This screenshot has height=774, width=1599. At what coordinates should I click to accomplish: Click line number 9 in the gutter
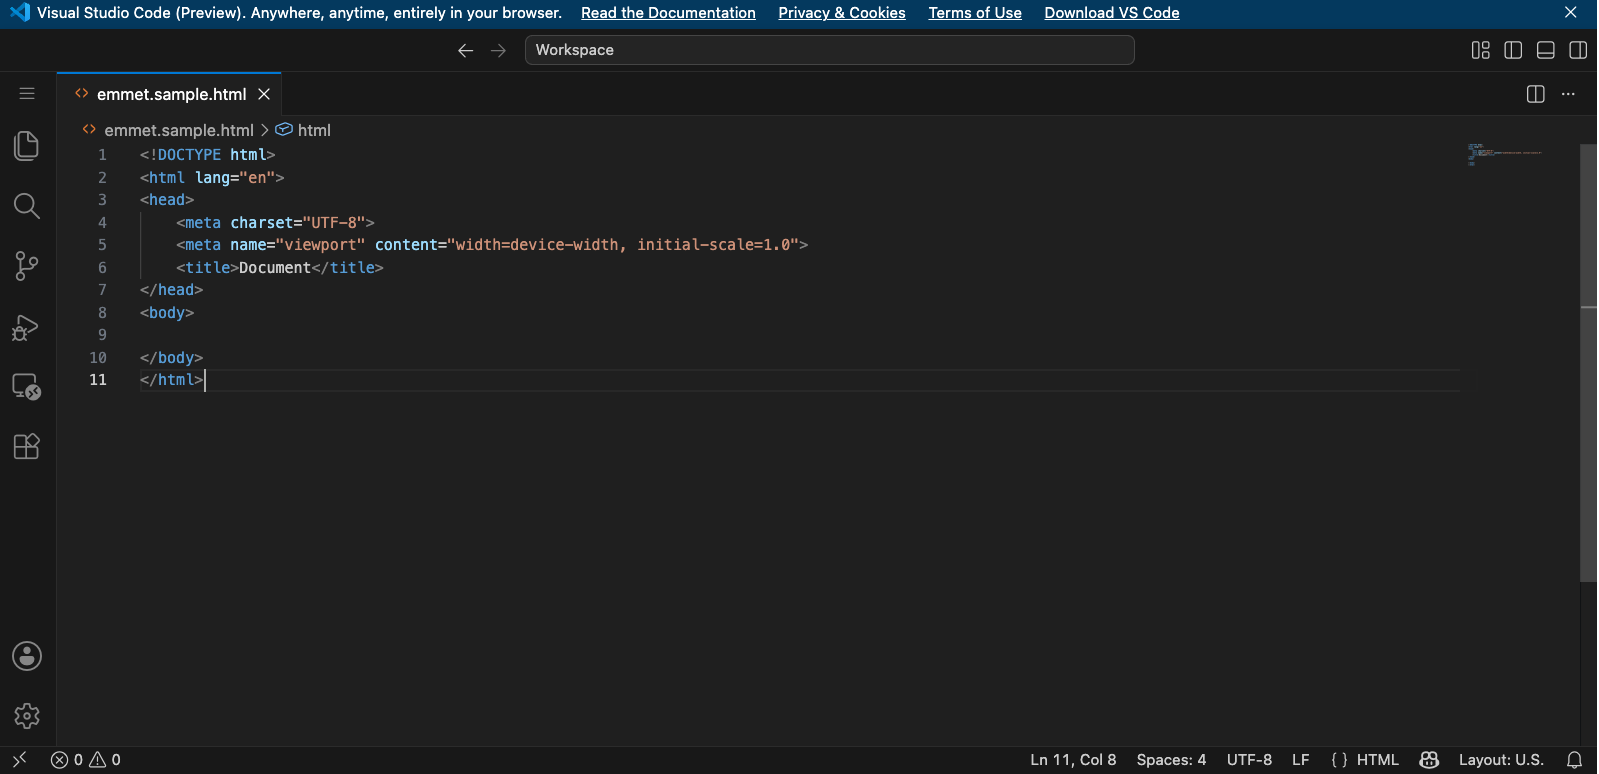point(102,335)
